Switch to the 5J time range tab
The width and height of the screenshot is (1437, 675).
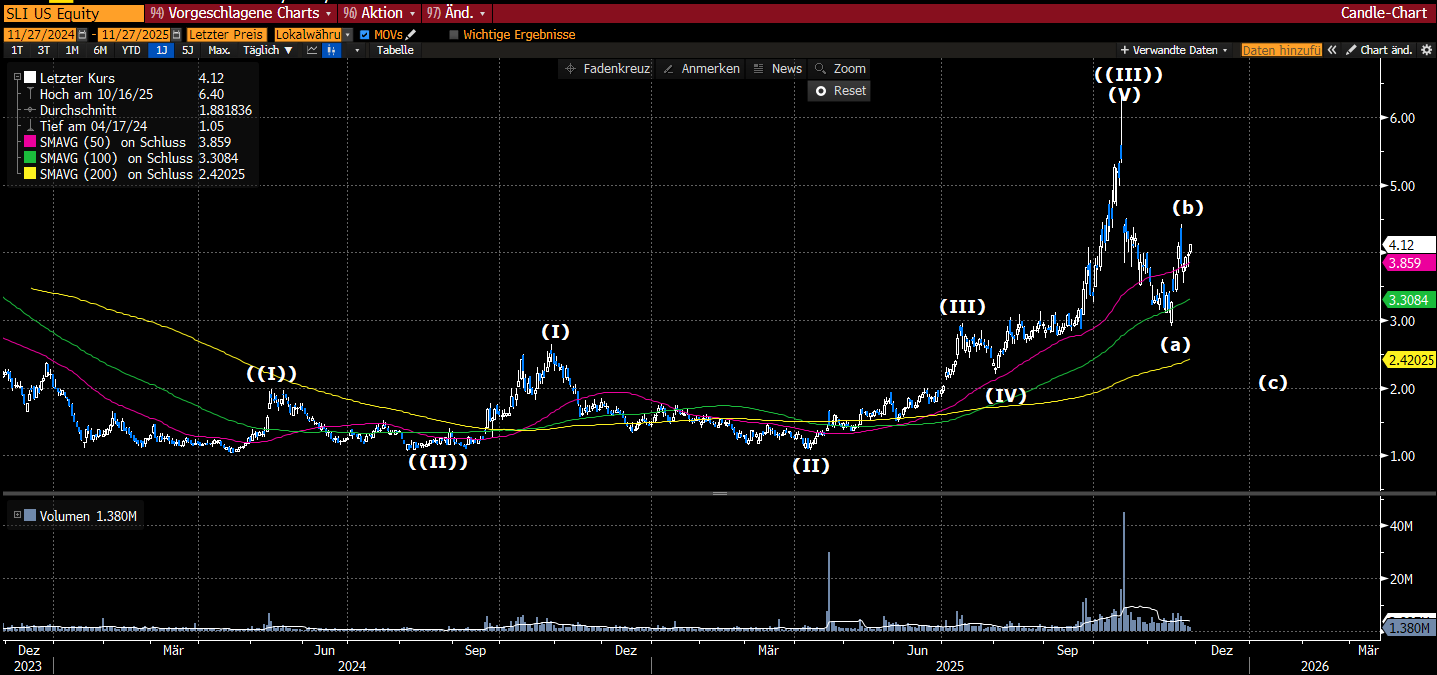pyautogui.click(x=187, y=50)
